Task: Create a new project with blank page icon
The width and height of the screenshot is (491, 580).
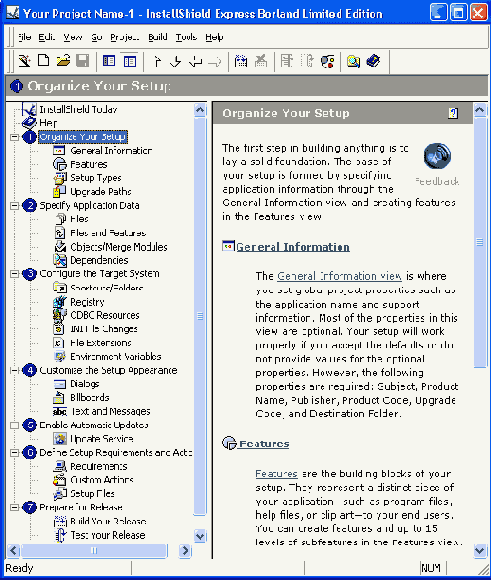Action: click(x=44, y=61)
